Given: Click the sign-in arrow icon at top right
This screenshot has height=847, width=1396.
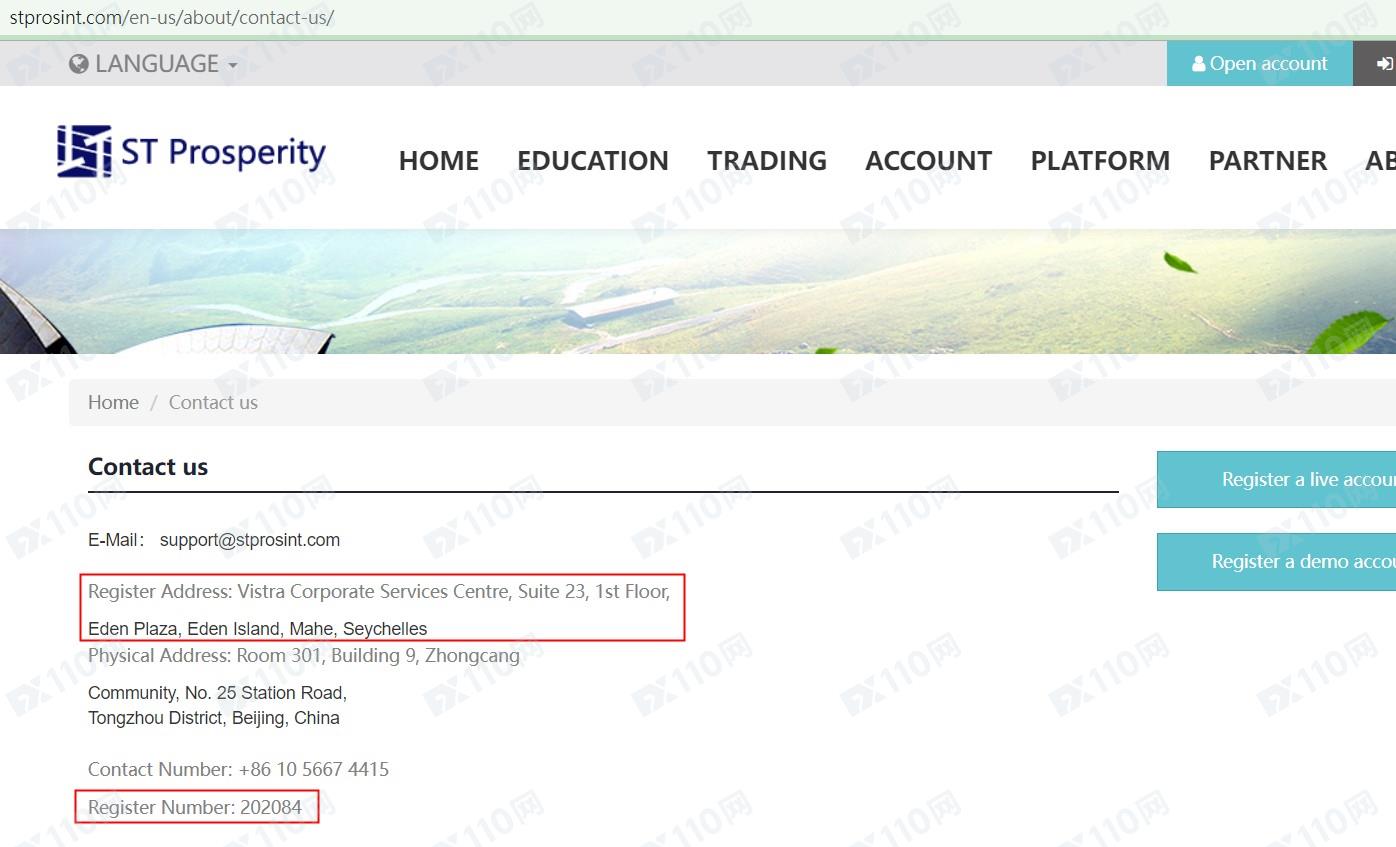Looking at the screenshot, I should (x=1384, y=64).
